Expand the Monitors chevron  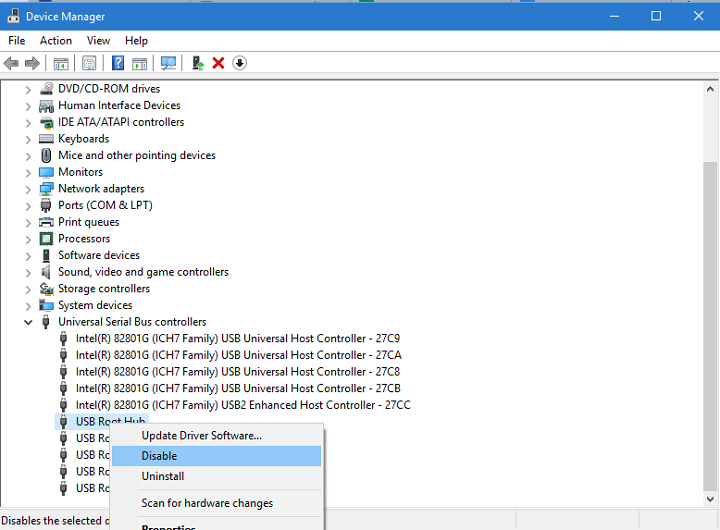pos(28,173)
